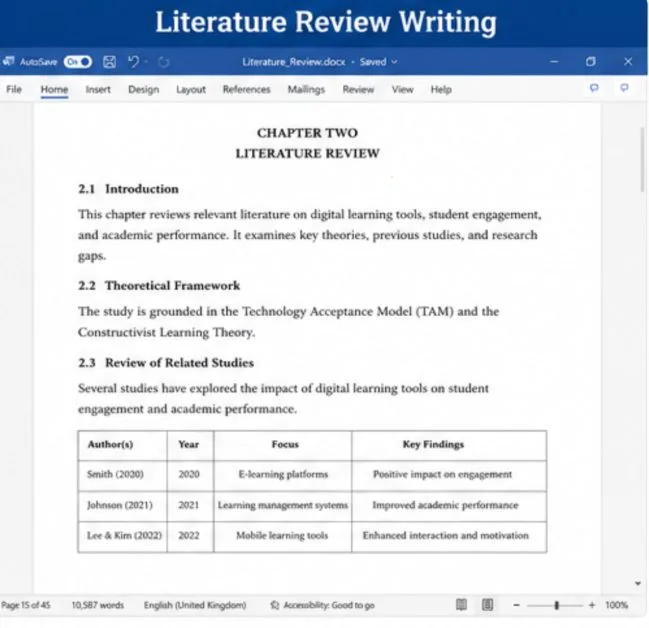Click the zoom slider handle
This screenshot has height=628, width=649.
[557, 605]
